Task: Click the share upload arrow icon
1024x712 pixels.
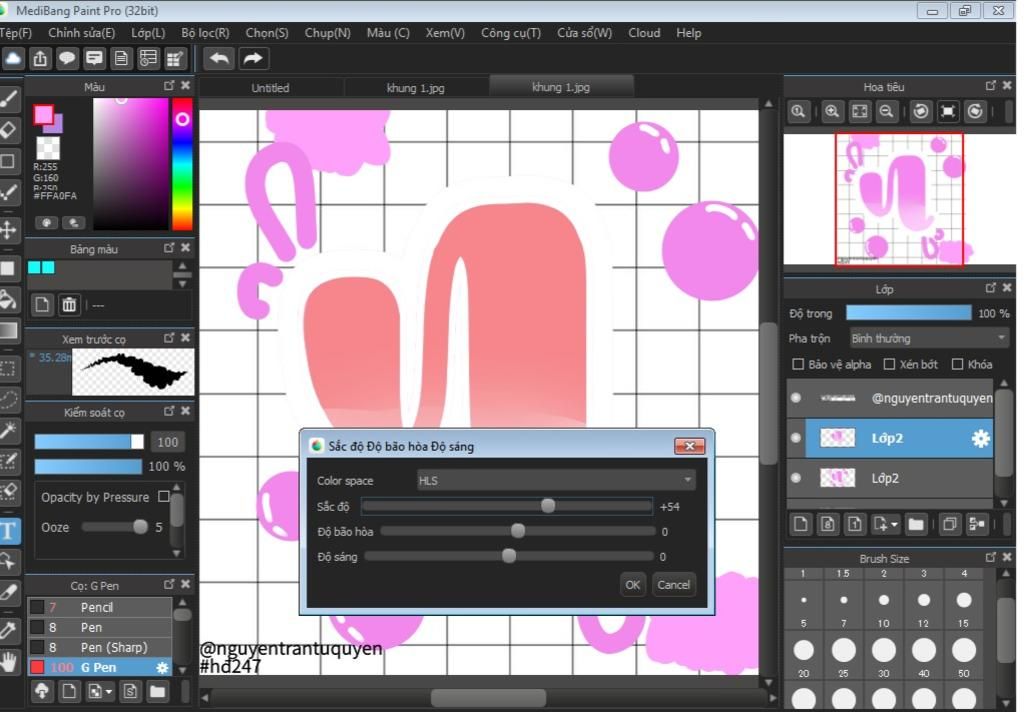Action: [x=40, y=59]
